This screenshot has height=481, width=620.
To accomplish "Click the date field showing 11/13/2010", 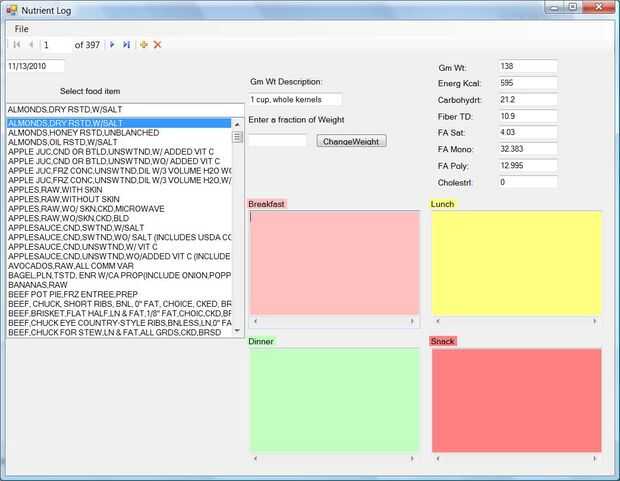I will click(35, 66).
